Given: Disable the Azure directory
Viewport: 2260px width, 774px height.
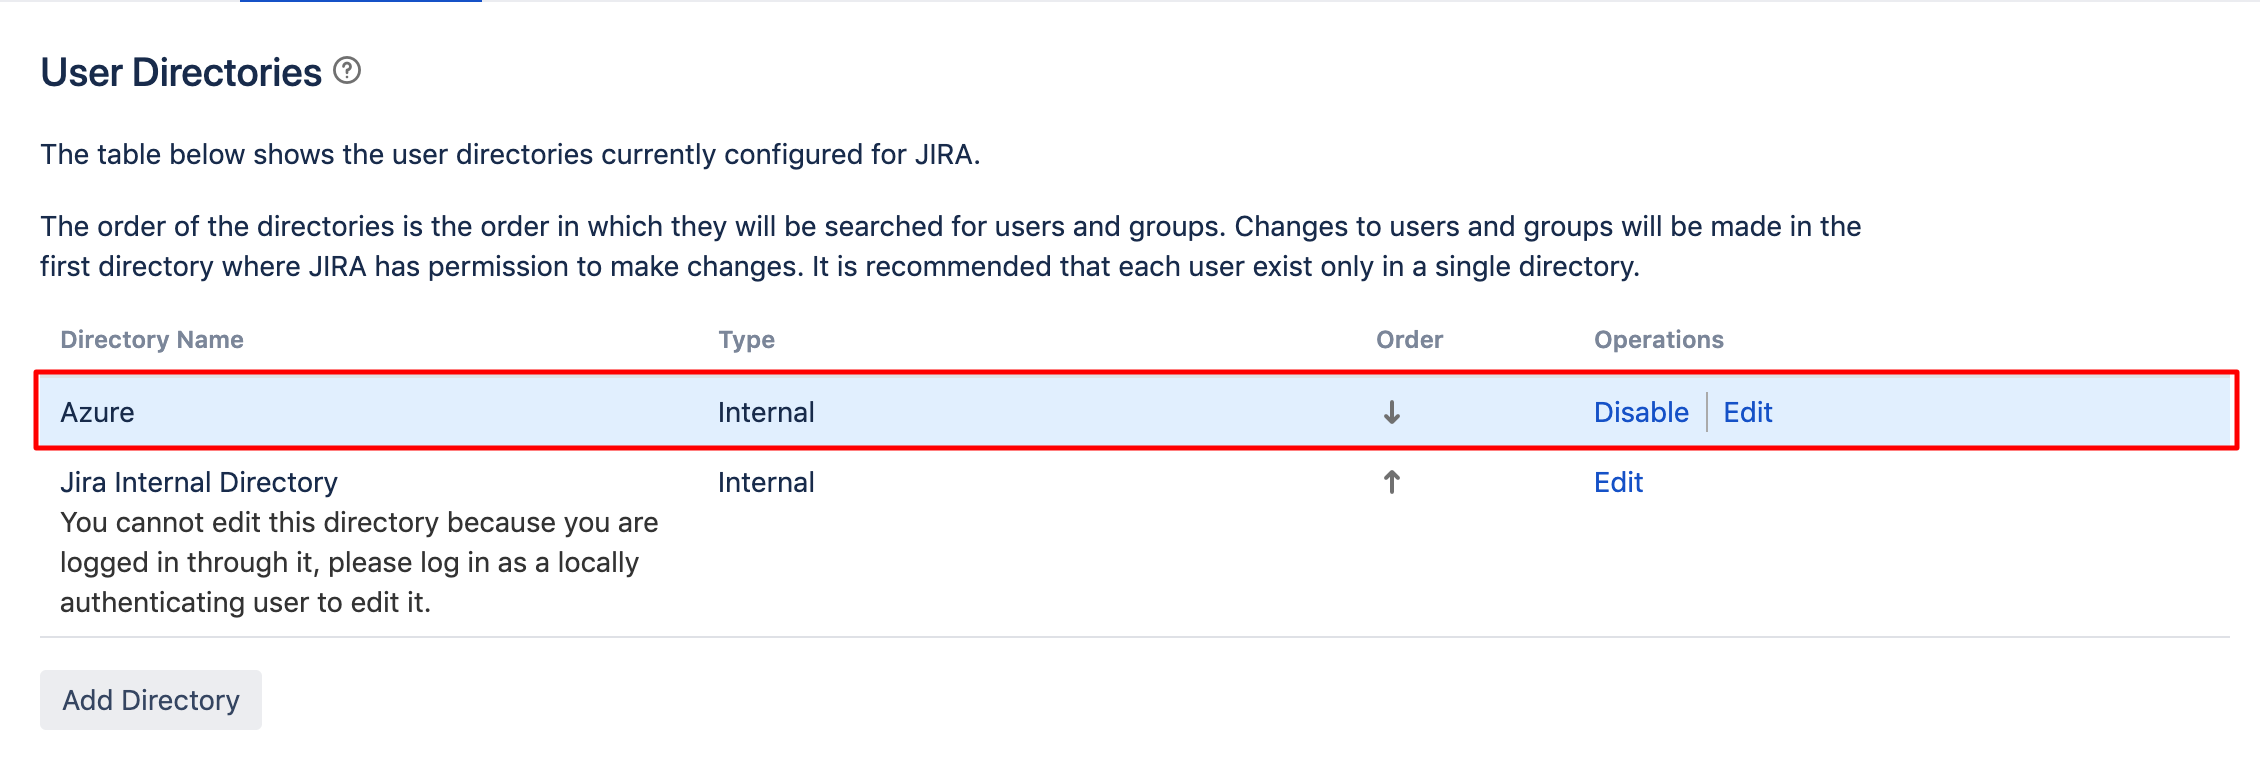Looking at the screenshot, I should pyautogui.click(x=1640, y=412).
